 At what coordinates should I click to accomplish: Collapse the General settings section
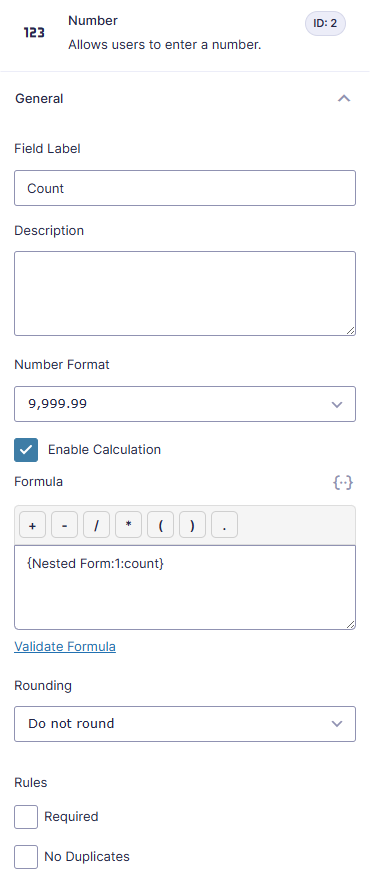(x=344, y=99)
